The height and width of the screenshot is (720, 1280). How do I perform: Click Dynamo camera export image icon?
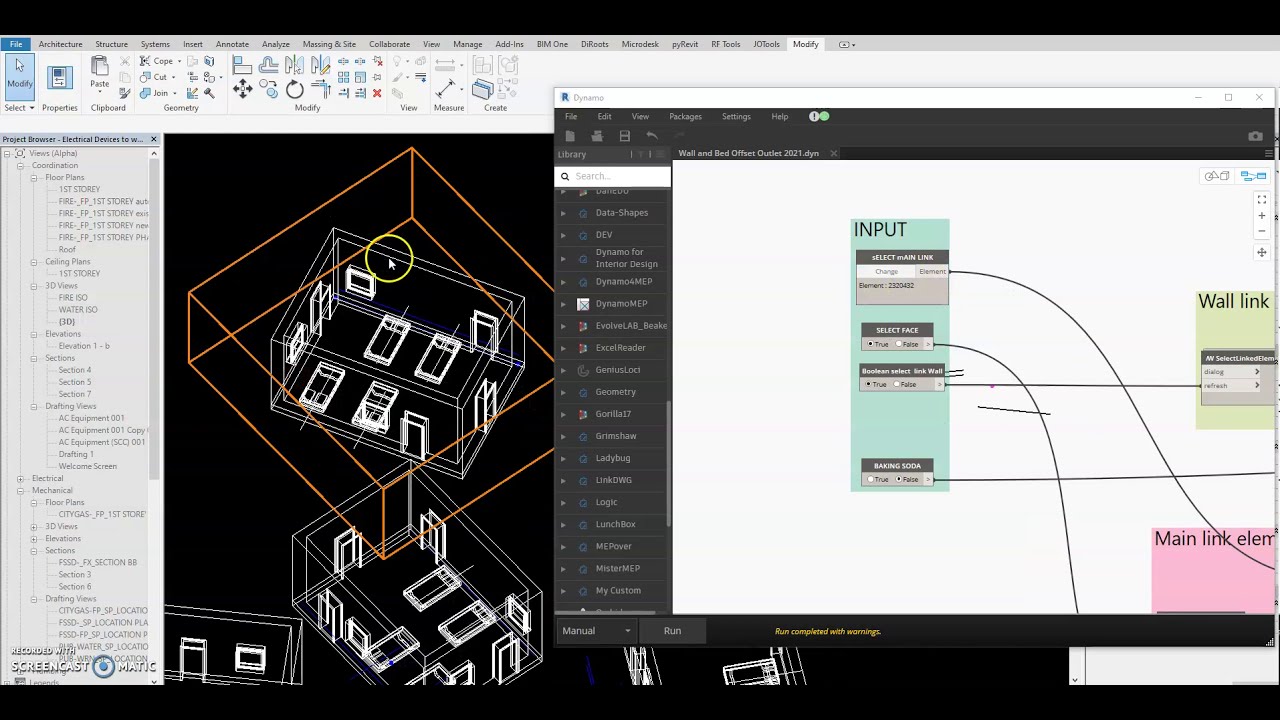1255,136
